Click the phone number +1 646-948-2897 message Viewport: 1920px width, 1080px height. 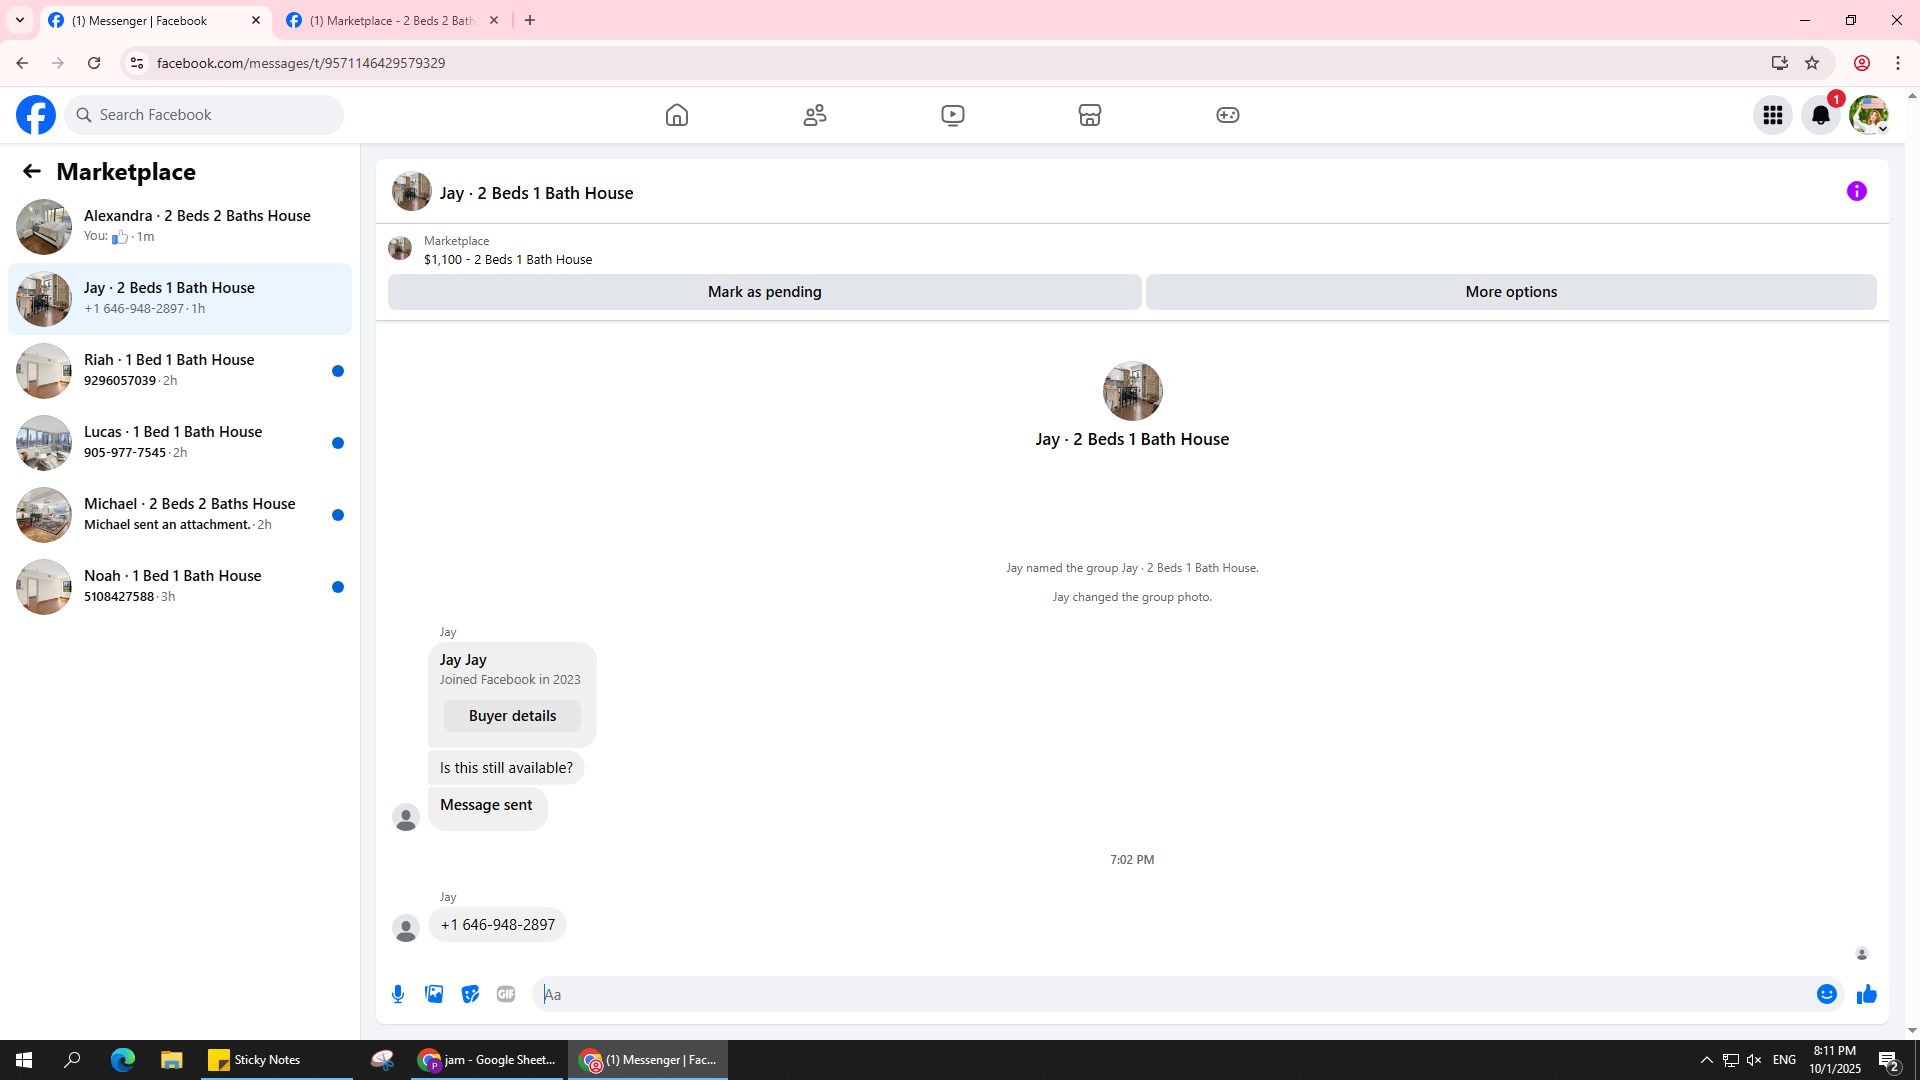tap(497, 925)
